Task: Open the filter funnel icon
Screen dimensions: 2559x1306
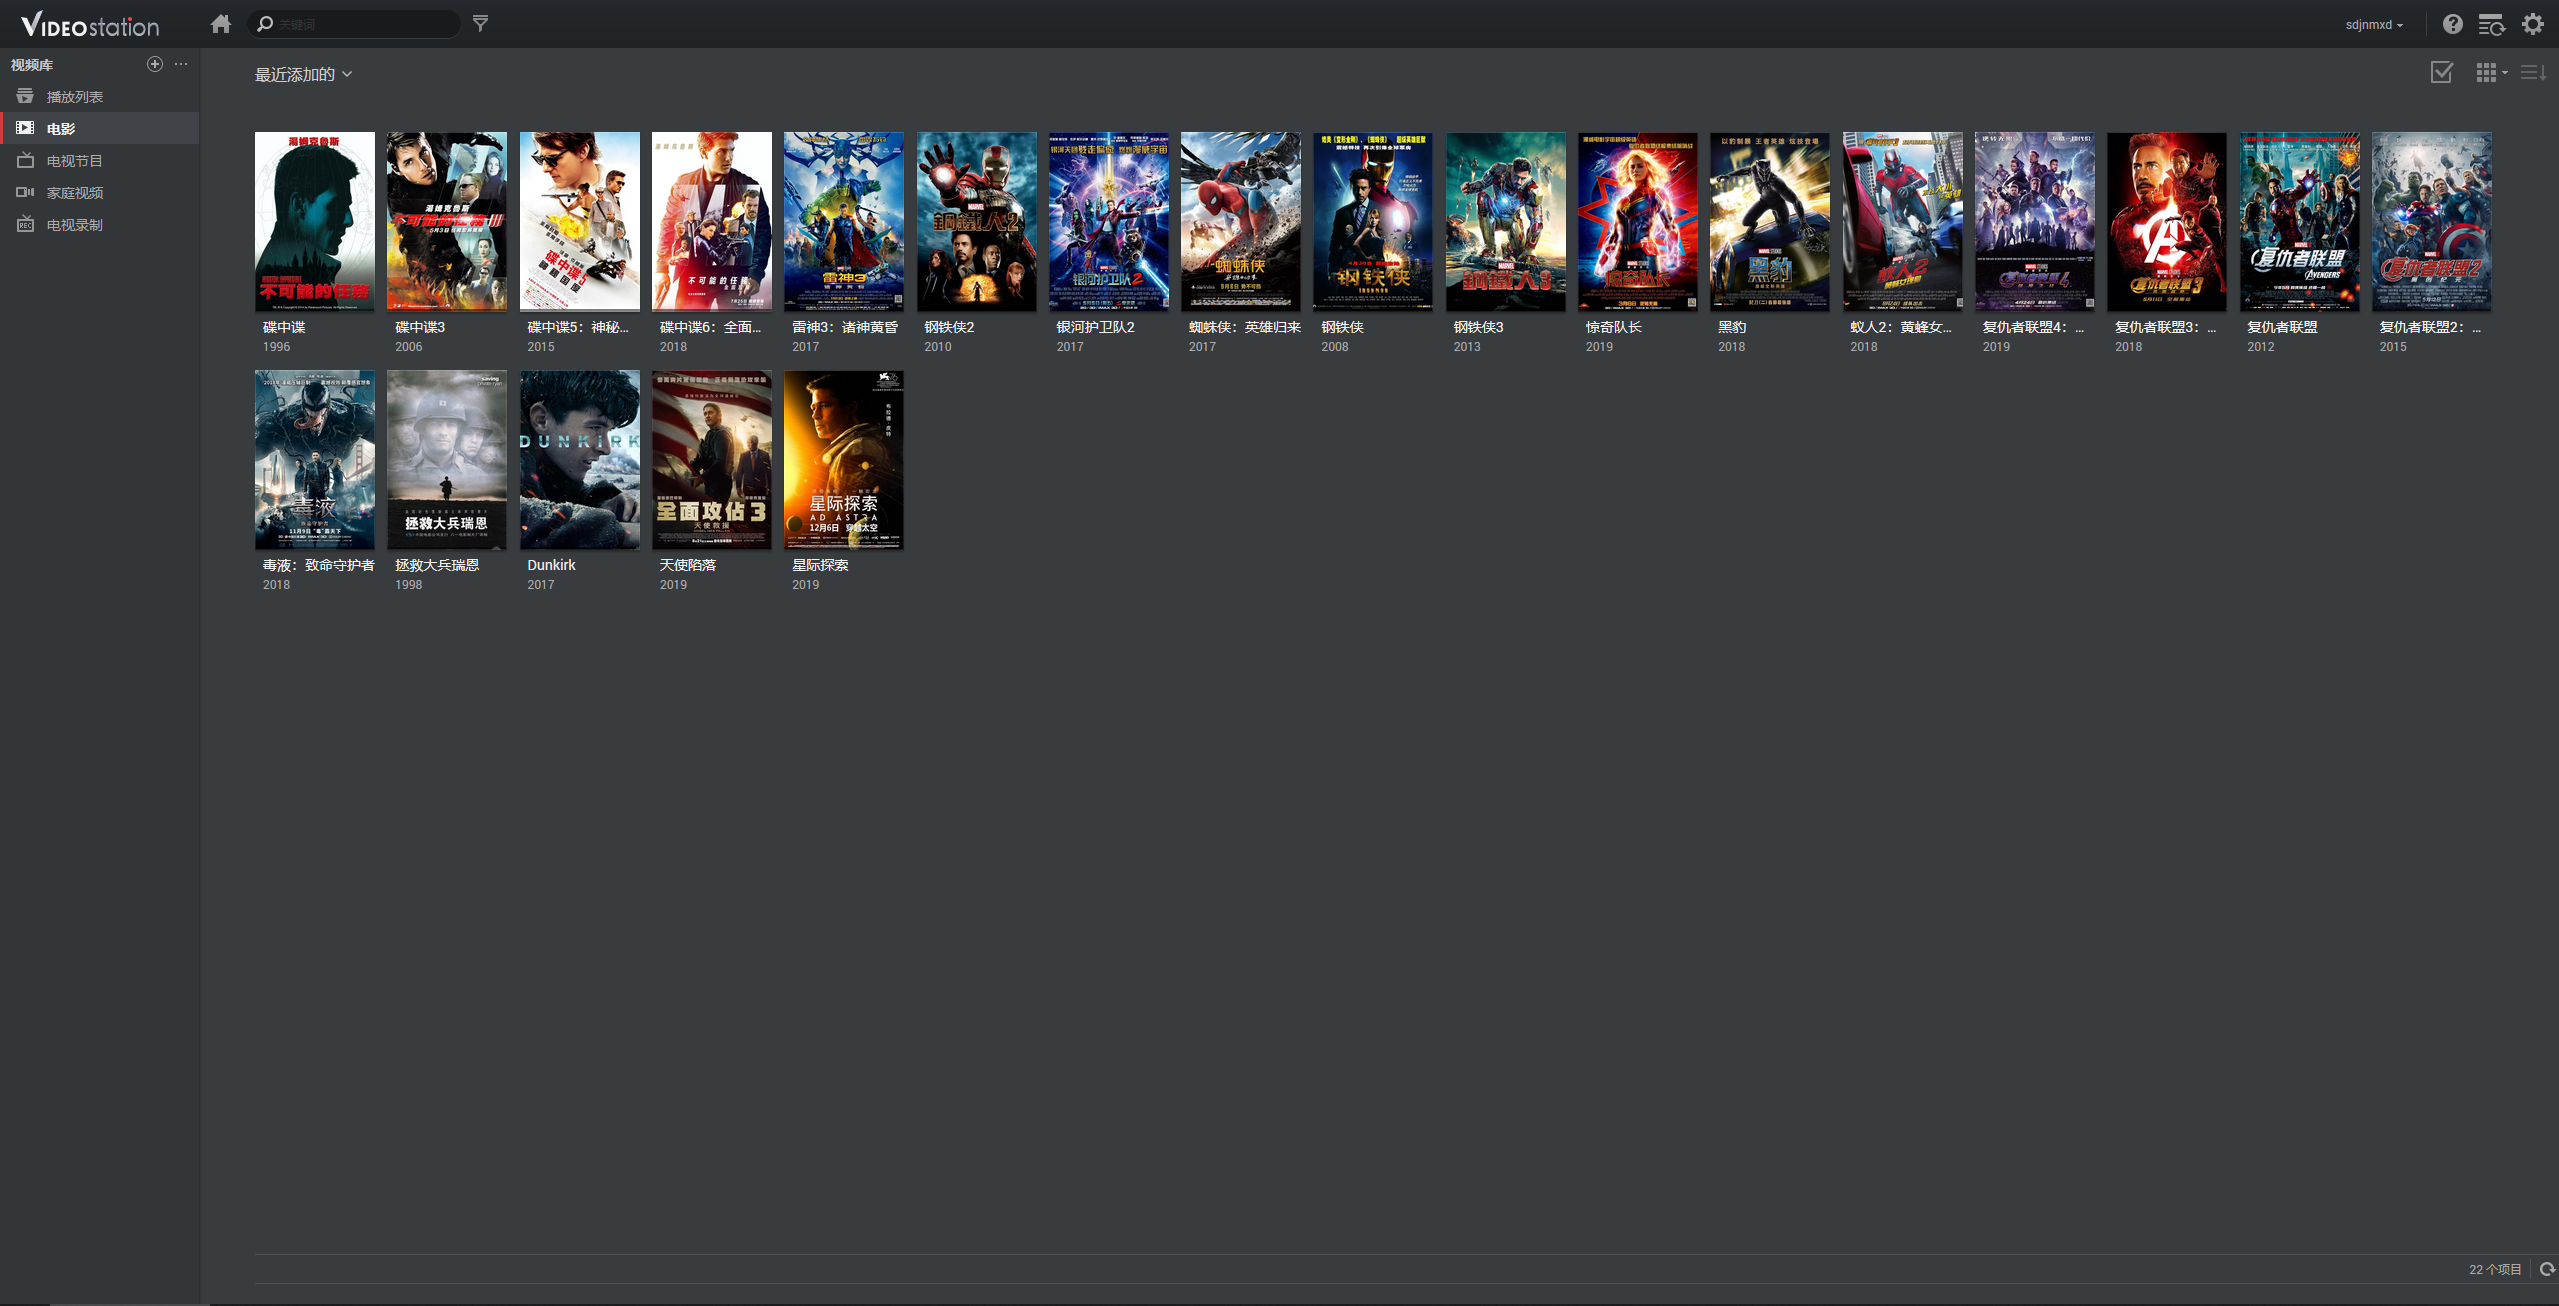Action: pyautogui.click(x=481, y=23)
